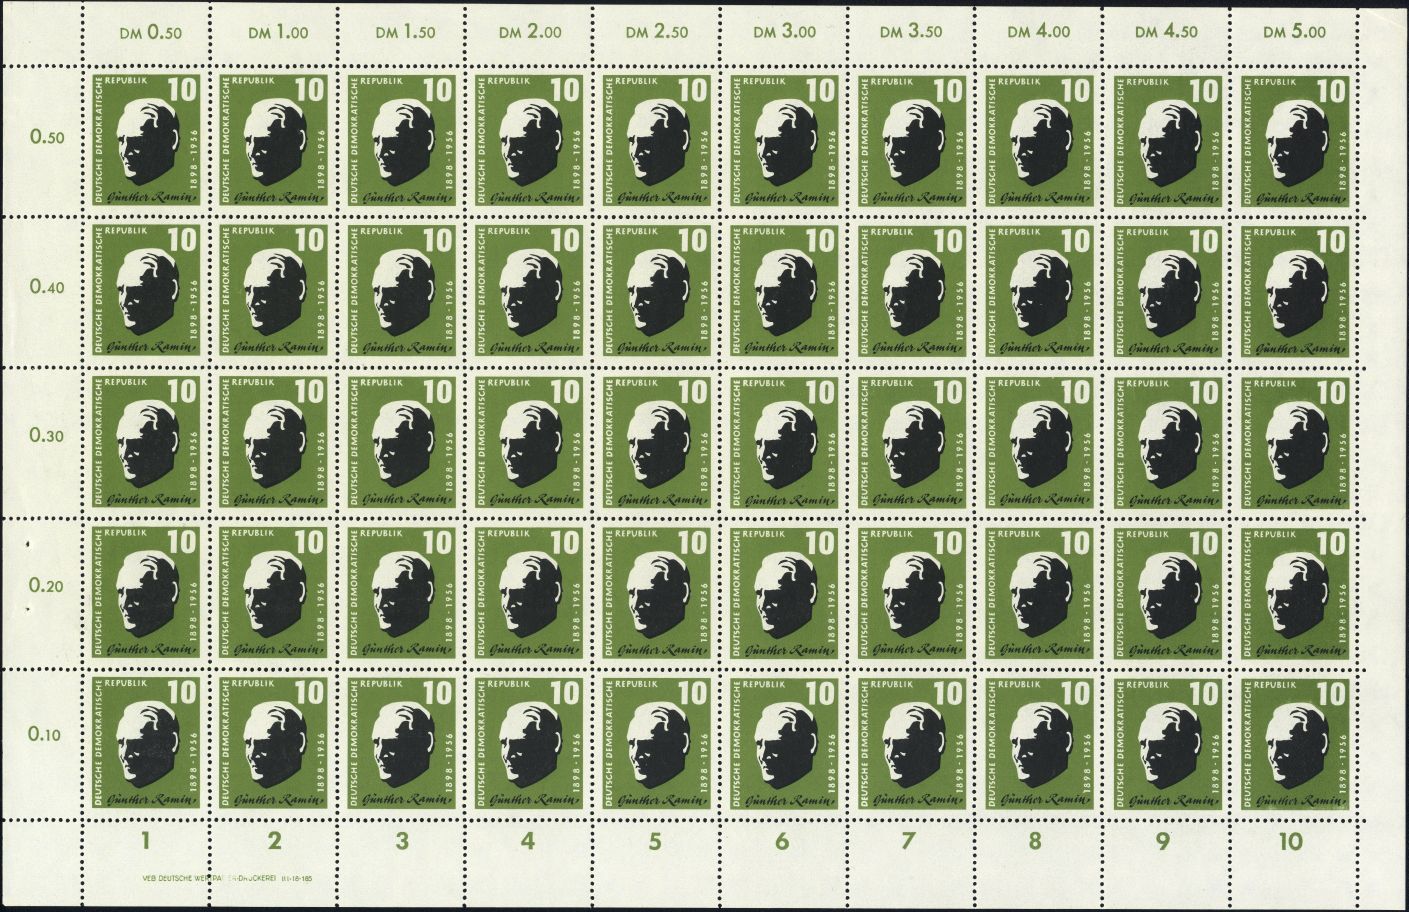Click the stamp directly above column number '10'

[1294, 743]
